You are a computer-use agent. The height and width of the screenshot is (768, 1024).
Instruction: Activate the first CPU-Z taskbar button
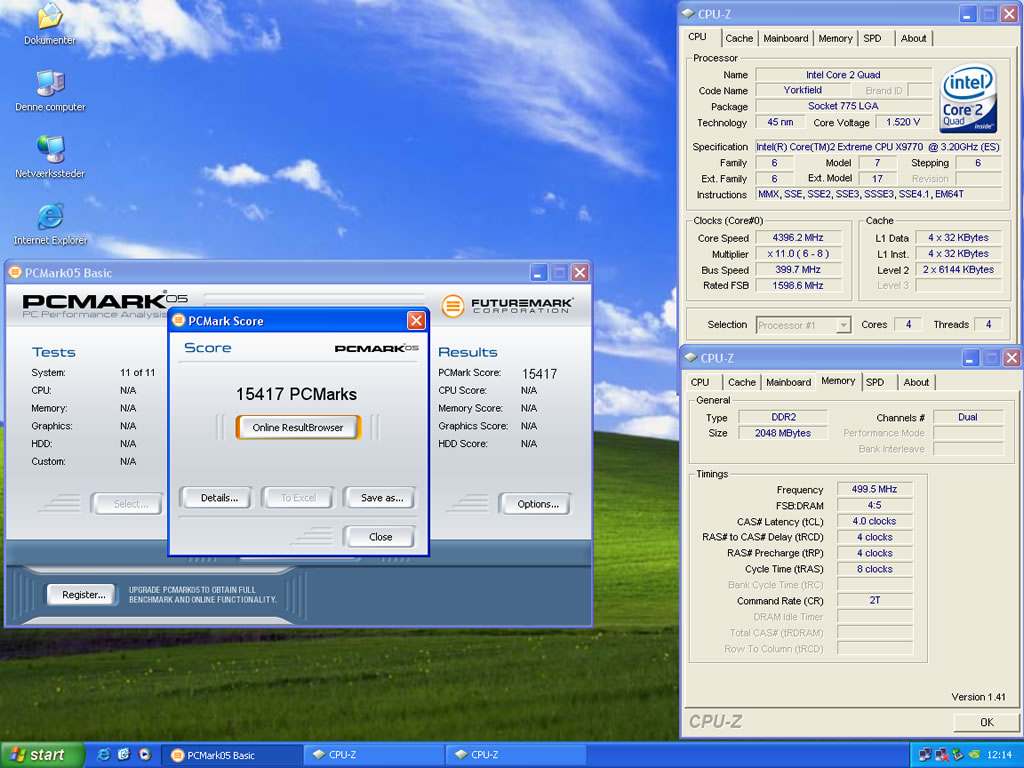374,755
